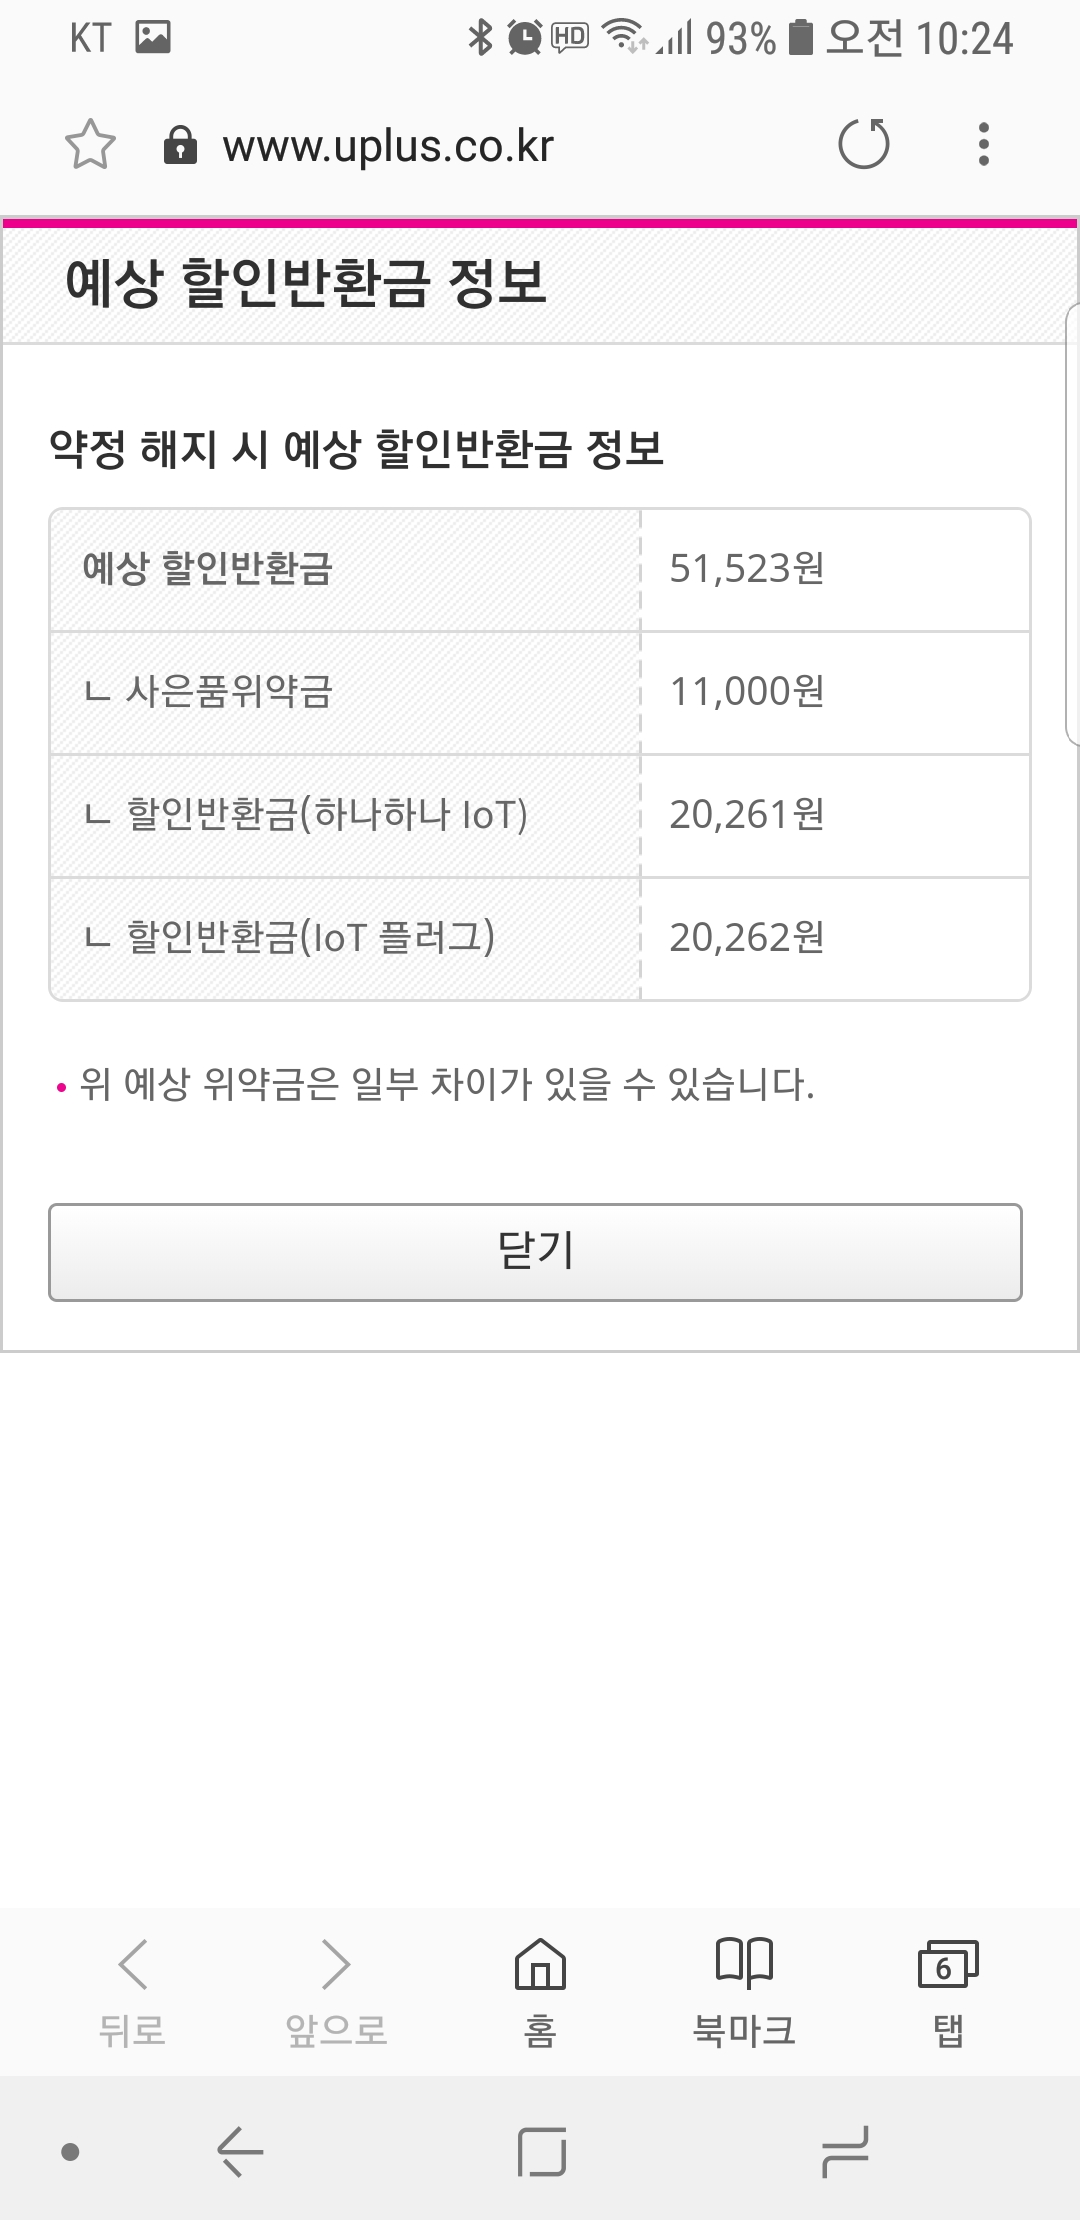Tap the Android home navigation key

pyautogui.click(x=541, y=2152)
